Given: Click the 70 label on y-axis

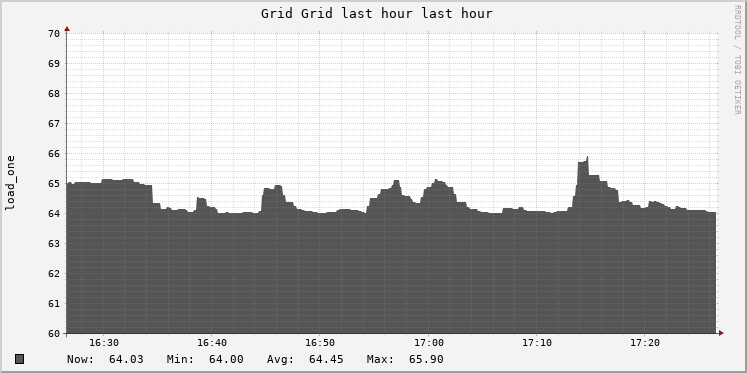Looking at the screenshot, I should [54, 33].
